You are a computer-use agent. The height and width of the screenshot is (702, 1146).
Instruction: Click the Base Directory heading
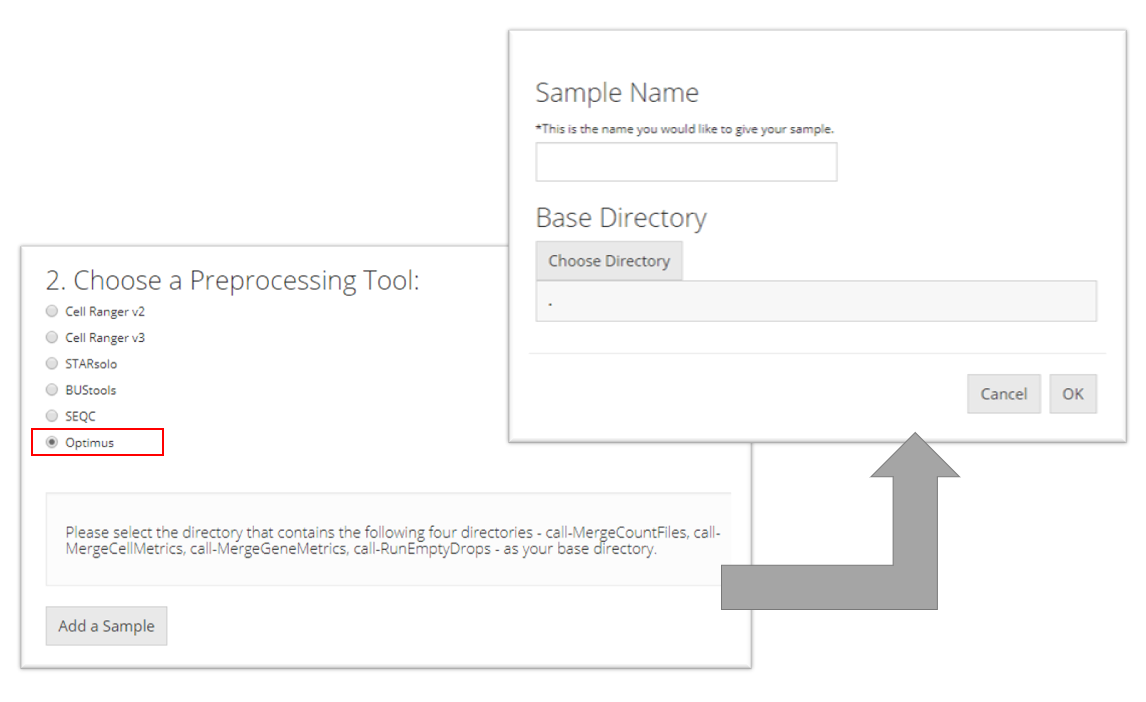click(x=621, y=218)
